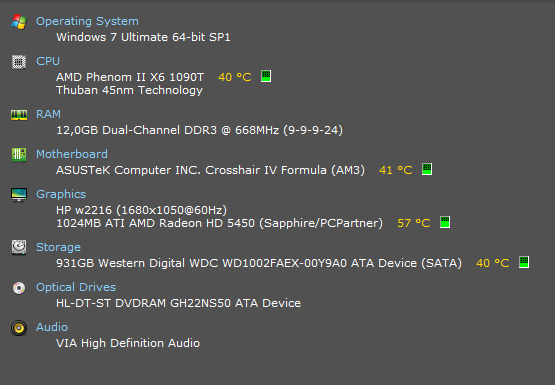Click the RAM memory stick icon

[x=19, y=115]
